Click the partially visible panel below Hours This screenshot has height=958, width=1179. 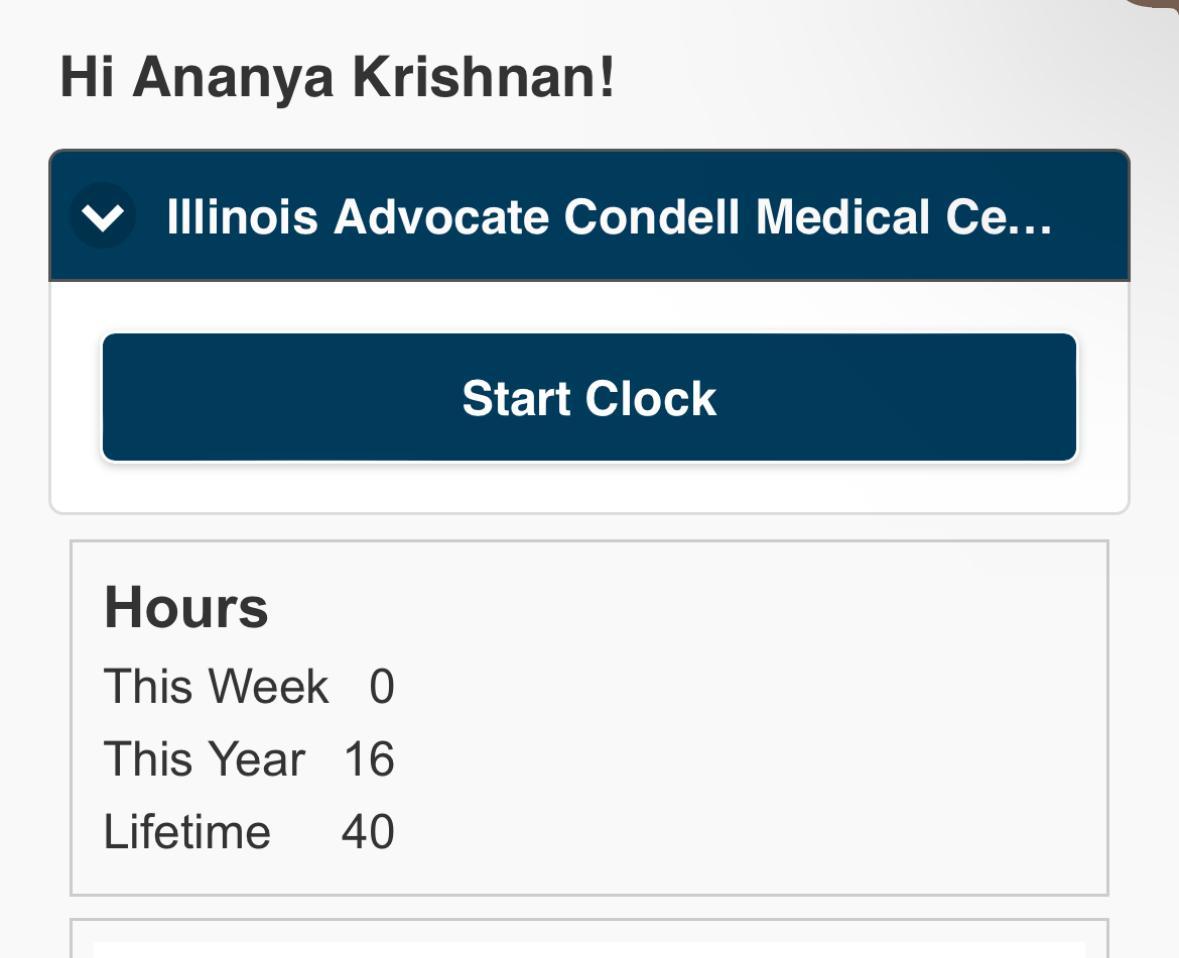pos(589,940)
